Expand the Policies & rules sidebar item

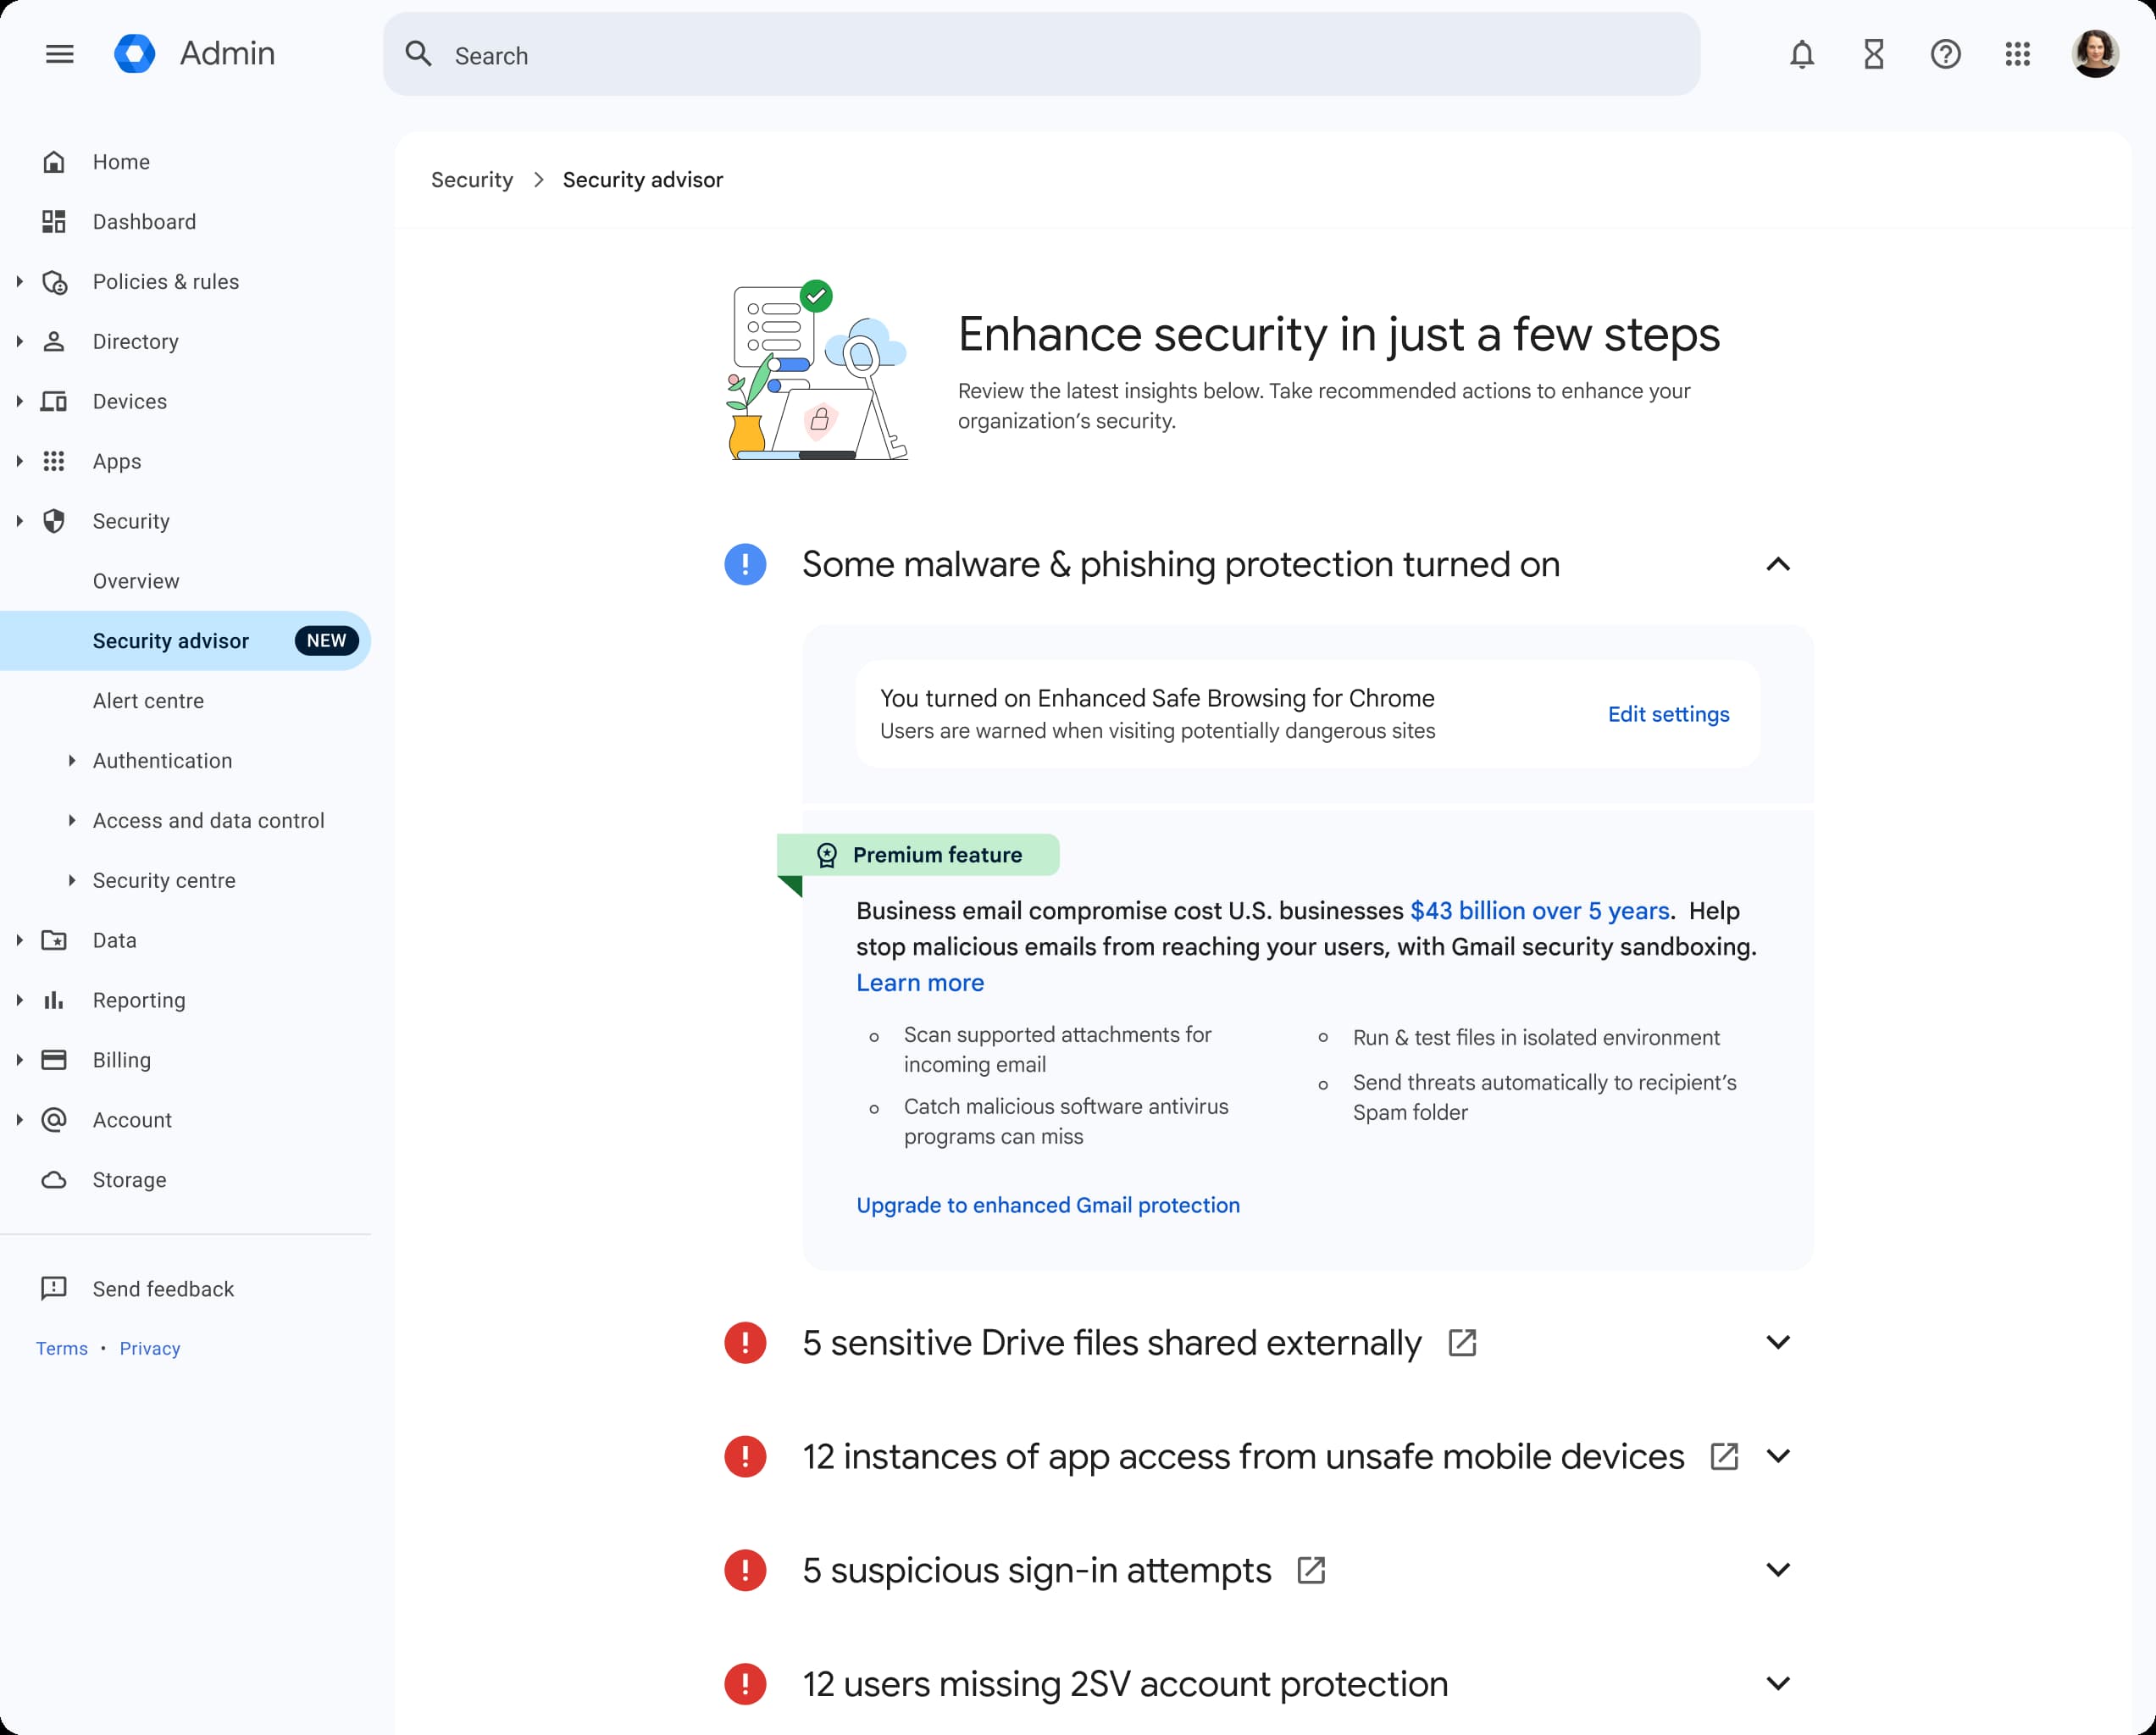[x=20, y=282]
